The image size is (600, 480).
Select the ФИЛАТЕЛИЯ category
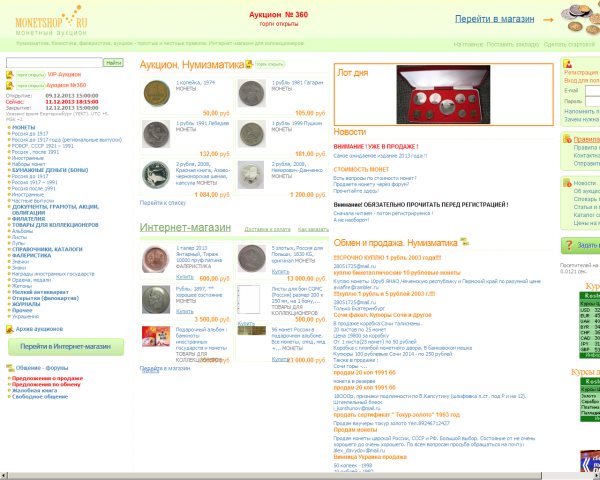point(29,219)
